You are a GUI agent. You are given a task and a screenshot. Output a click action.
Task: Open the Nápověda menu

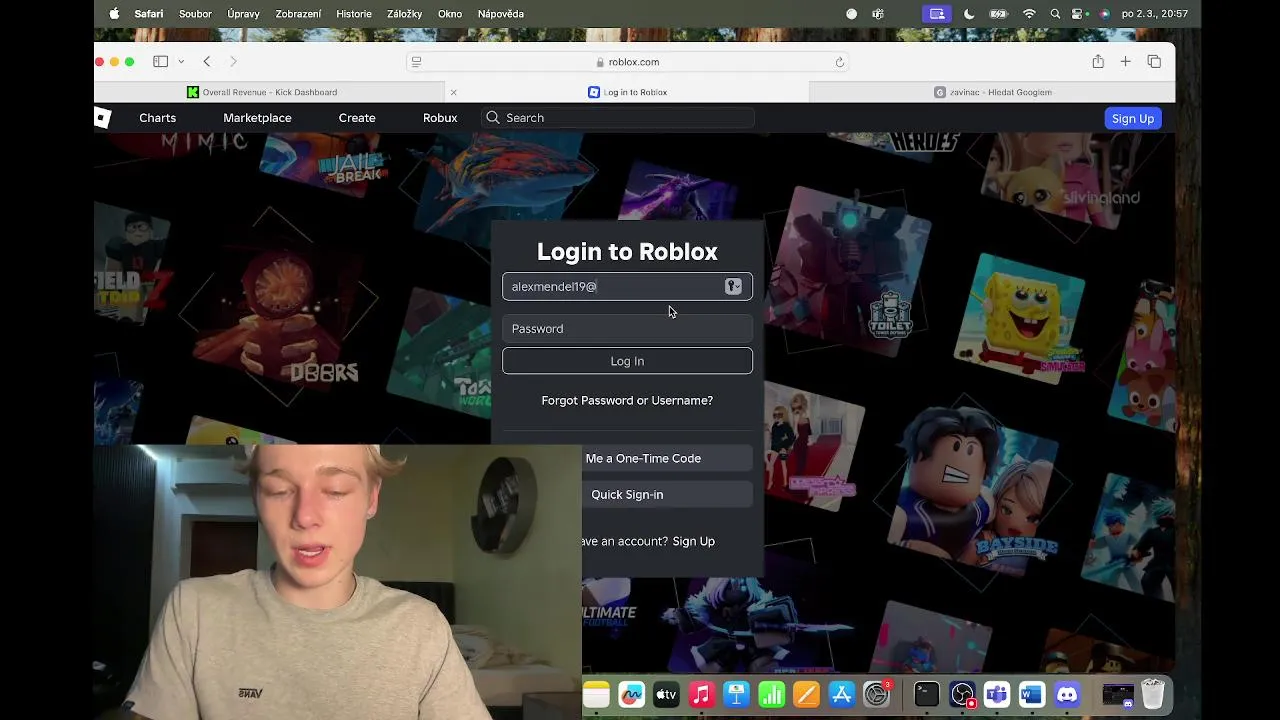click(501, 14)
